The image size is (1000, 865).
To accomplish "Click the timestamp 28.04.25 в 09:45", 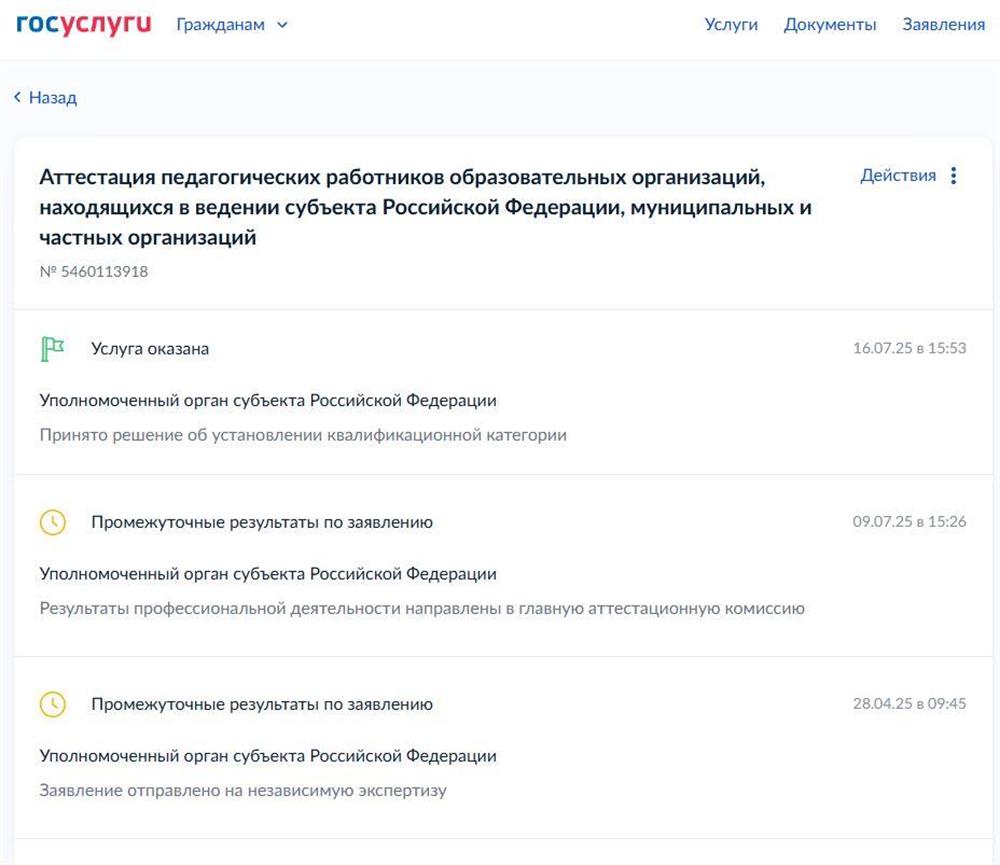I will [x=909, y=704].
